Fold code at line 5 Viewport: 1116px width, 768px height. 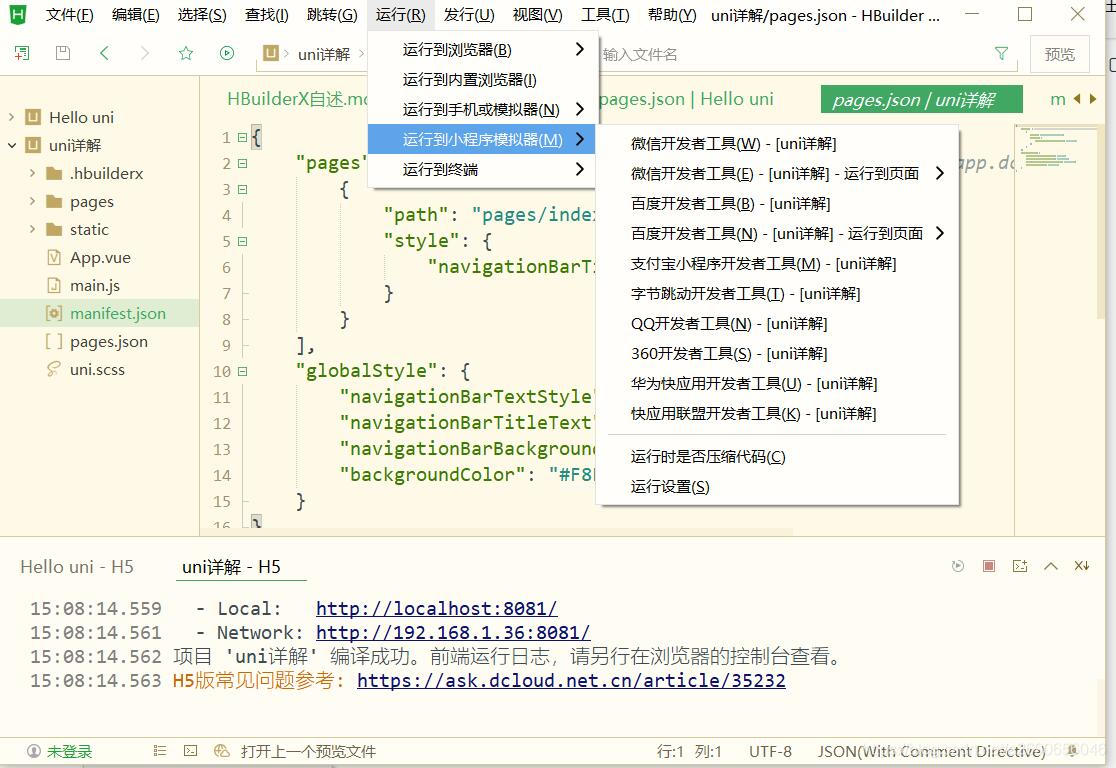point(242,241)
